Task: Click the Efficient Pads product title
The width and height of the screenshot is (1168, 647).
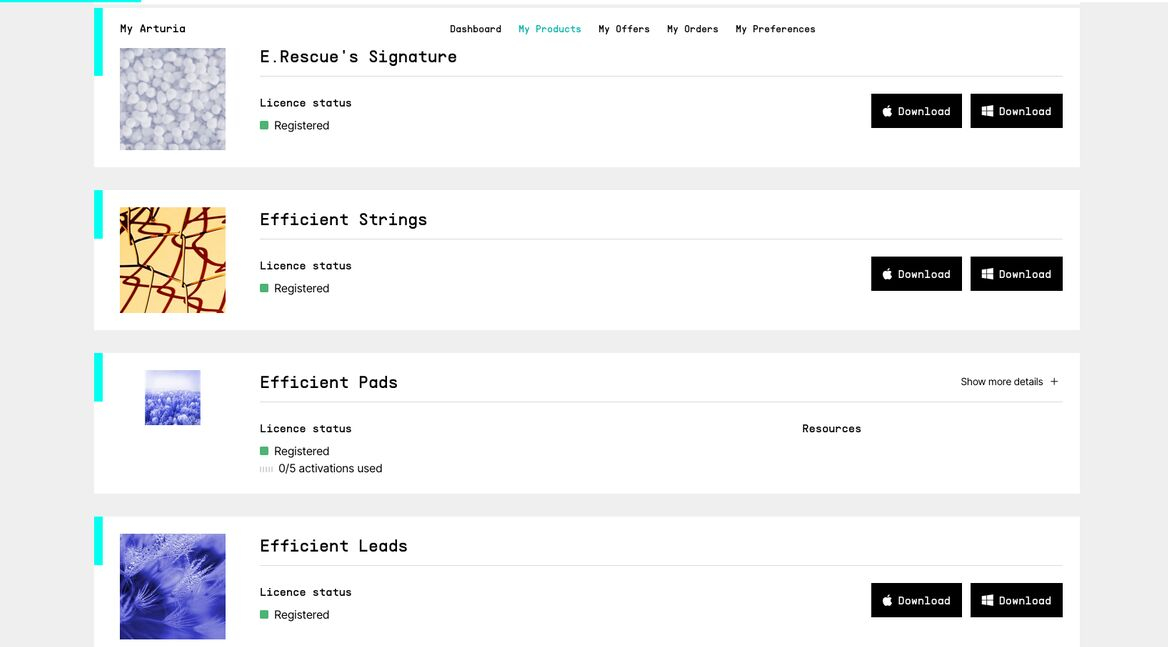Action: coord(328,382)
